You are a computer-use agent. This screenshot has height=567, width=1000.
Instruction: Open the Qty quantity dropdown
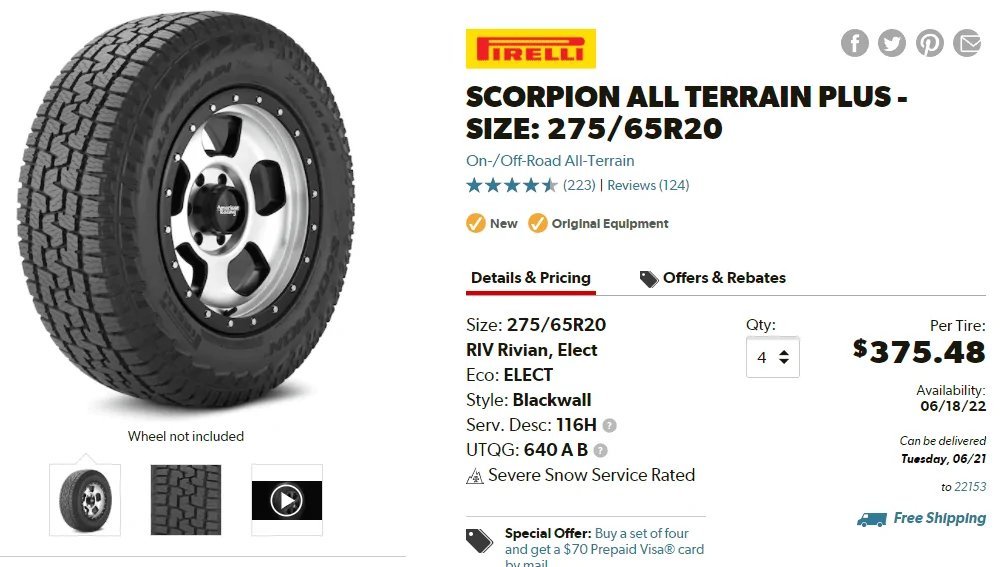click(772, 357)
